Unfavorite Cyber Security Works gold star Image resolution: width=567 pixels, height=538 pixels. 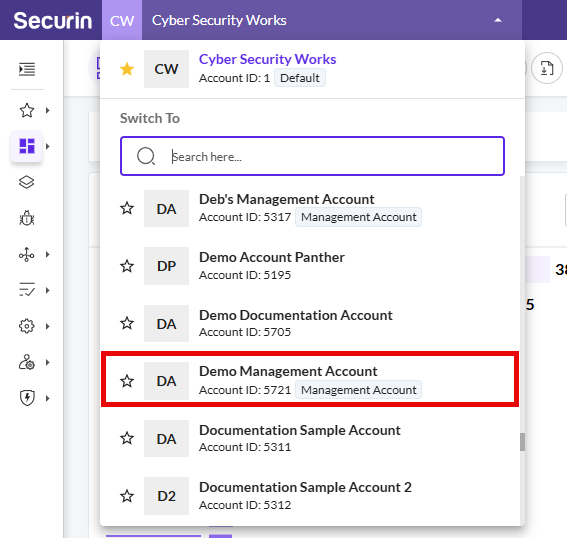click(127, 69)
